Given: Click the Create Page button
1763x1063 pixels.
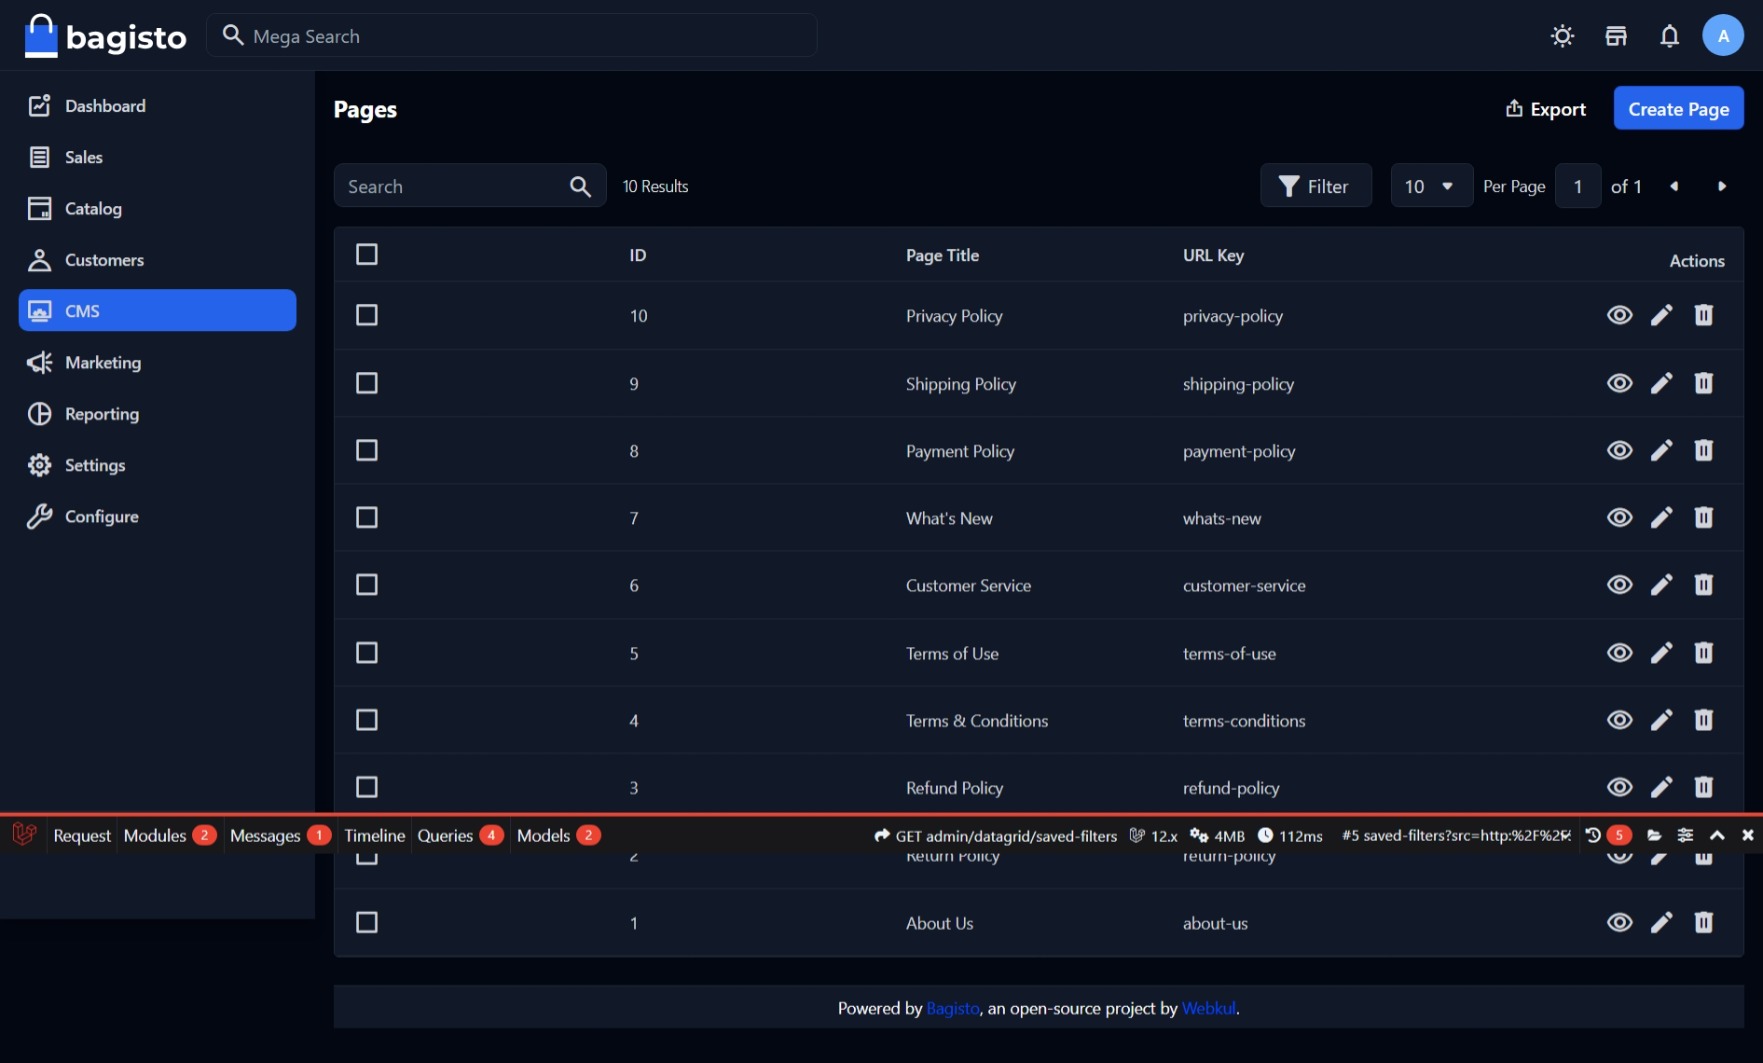Looking at the screenshot, I should (1678, 109).
